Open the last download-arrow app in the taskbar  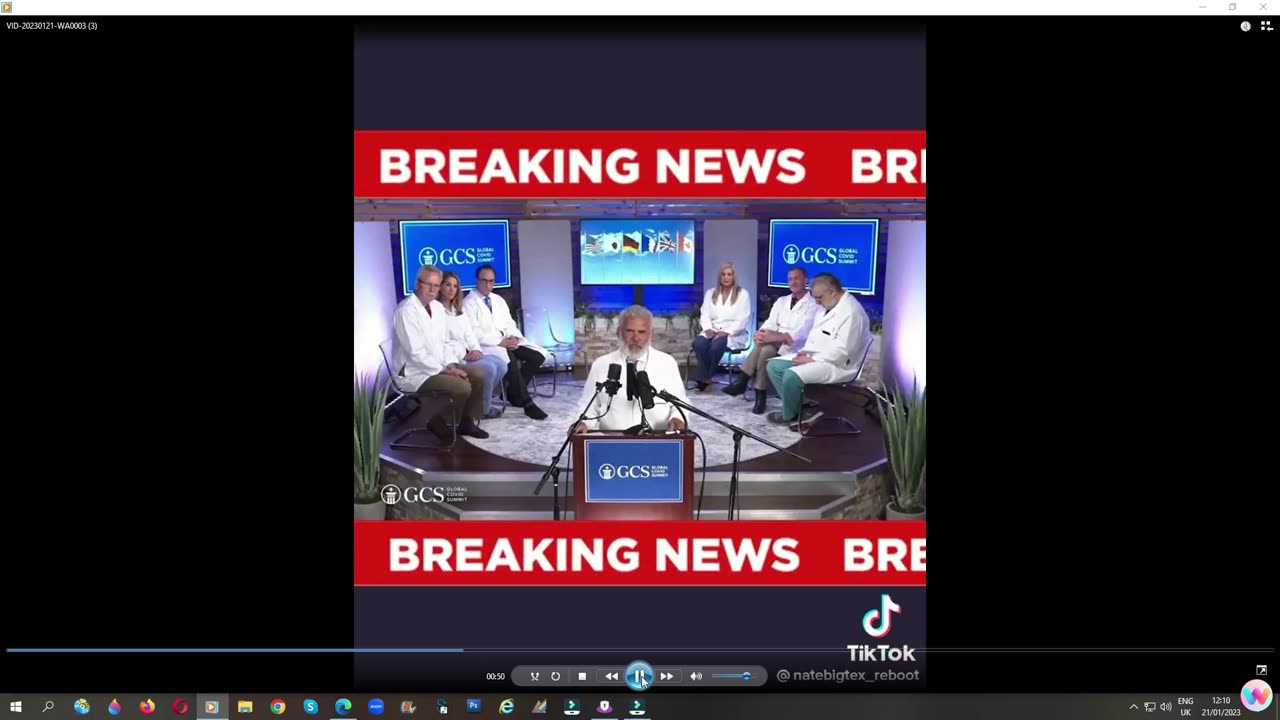[x=637, y=707]
